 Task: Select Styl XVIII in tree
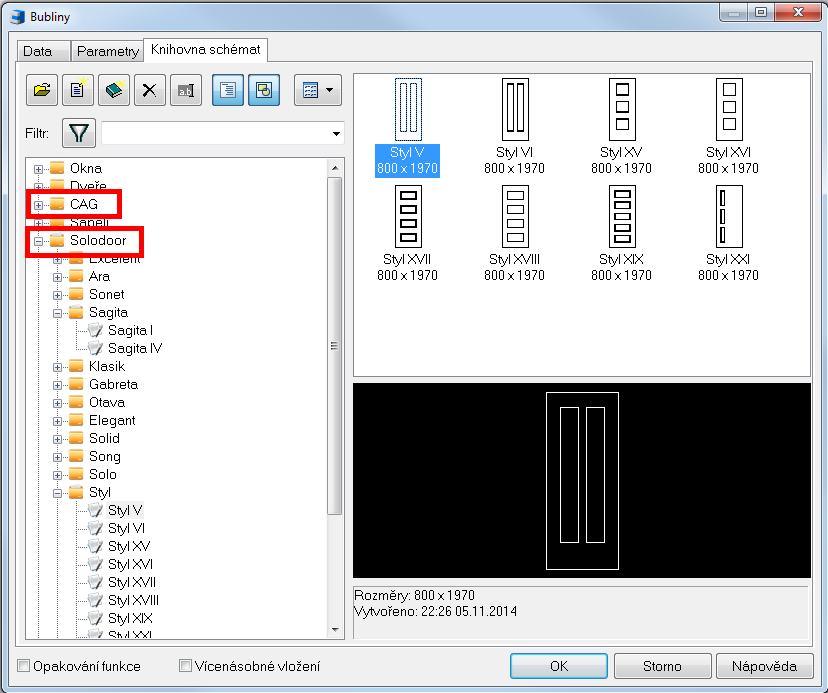[133, 600]
